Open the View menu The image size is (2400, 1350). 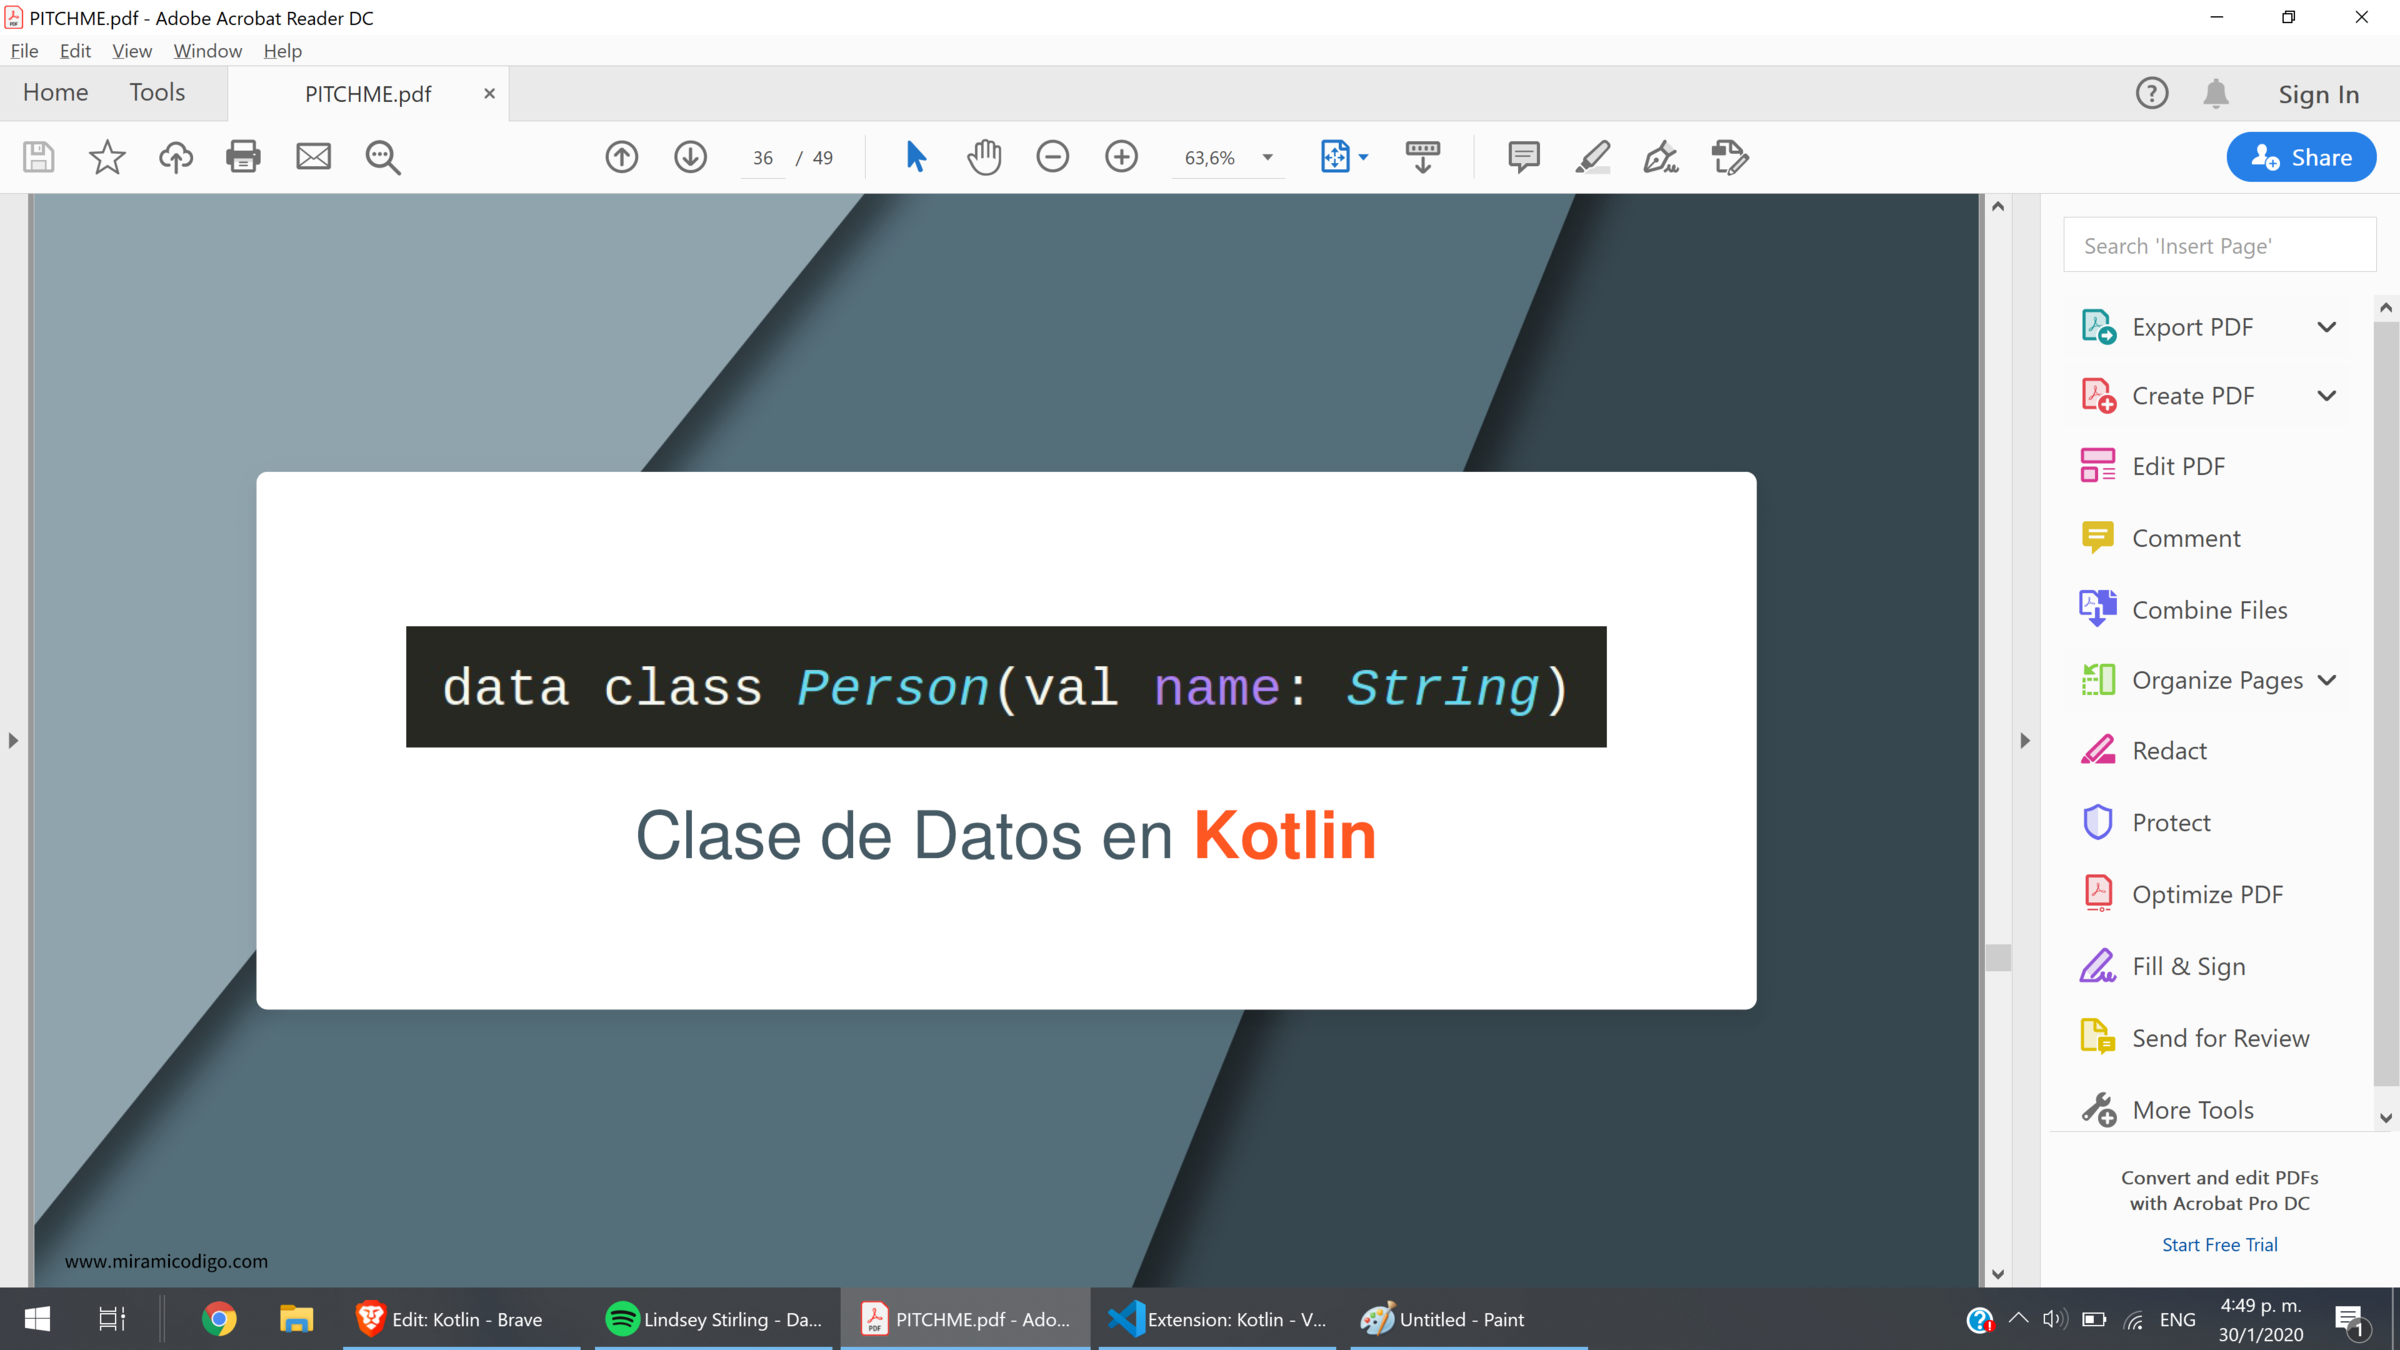[x=131, y=51]
